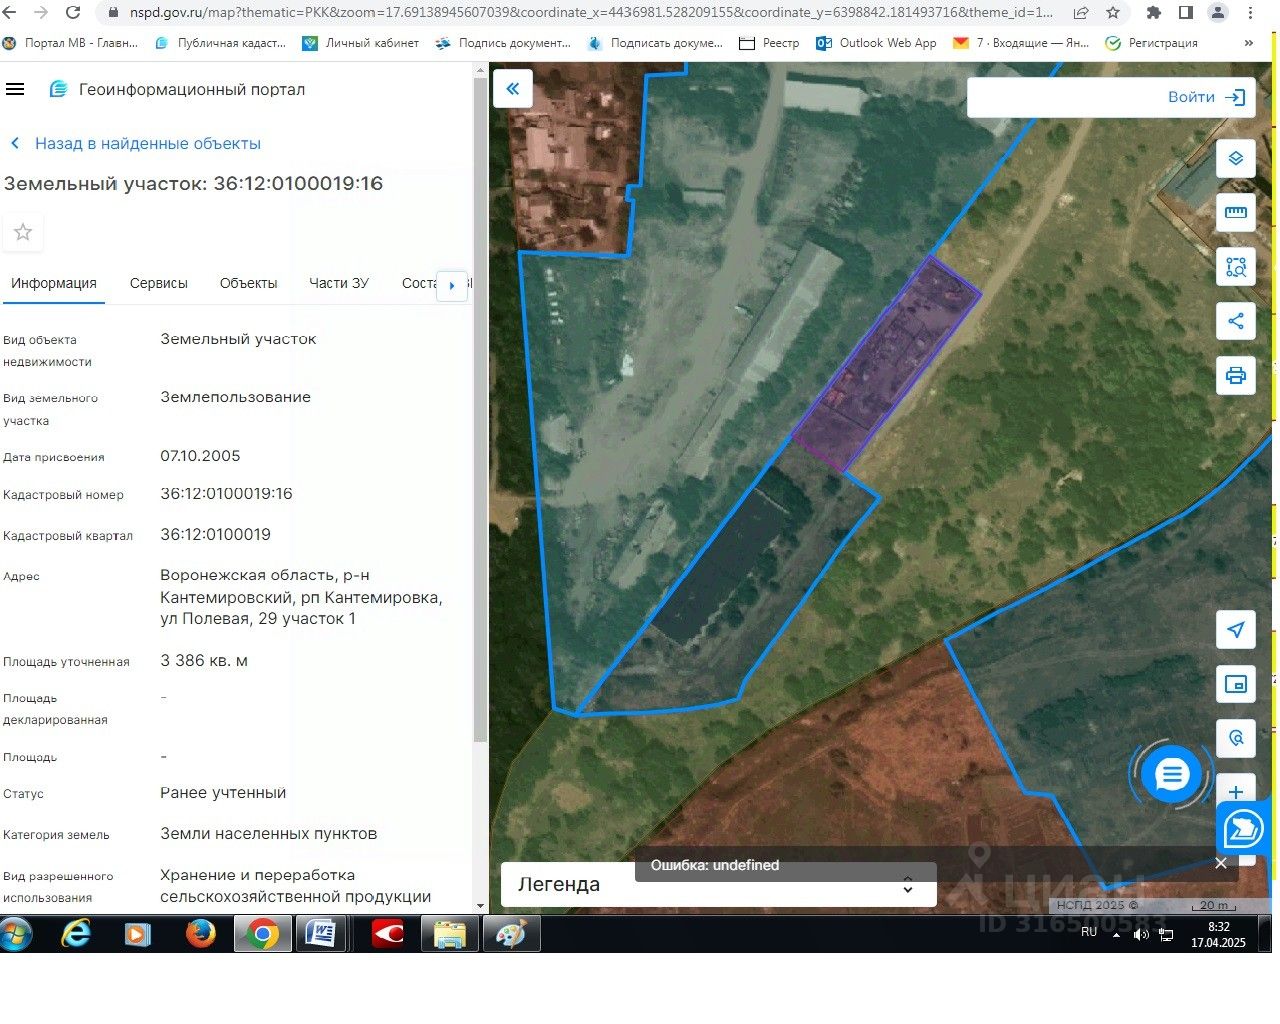Show hidden system tray icons arrow
This screenshot has width=1280, height=1024.
(x=1117, y=934)
